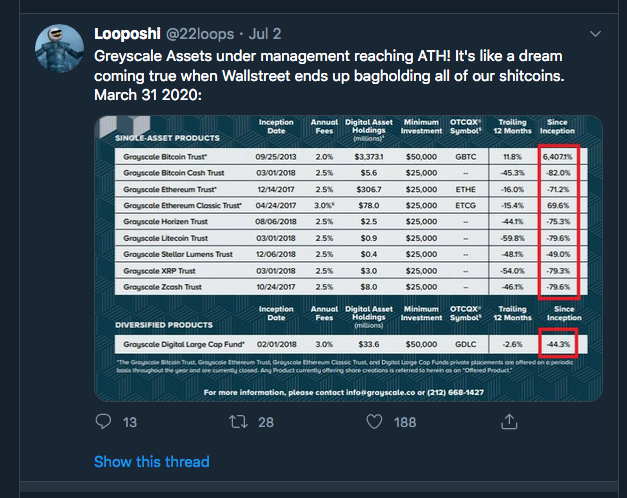Click the retweet count 28
627x498 pixels.
[266, 422]
